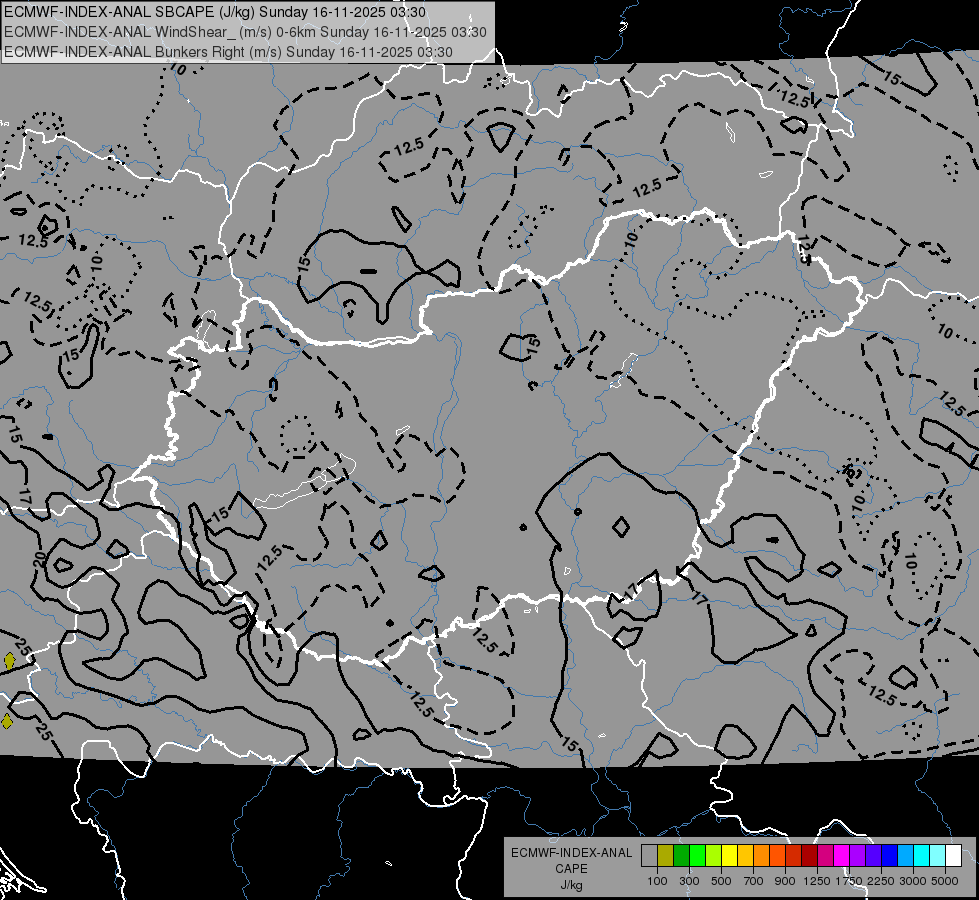
Task: Pick the bright magenta legend swatch
Action: (x=842, y=856)
